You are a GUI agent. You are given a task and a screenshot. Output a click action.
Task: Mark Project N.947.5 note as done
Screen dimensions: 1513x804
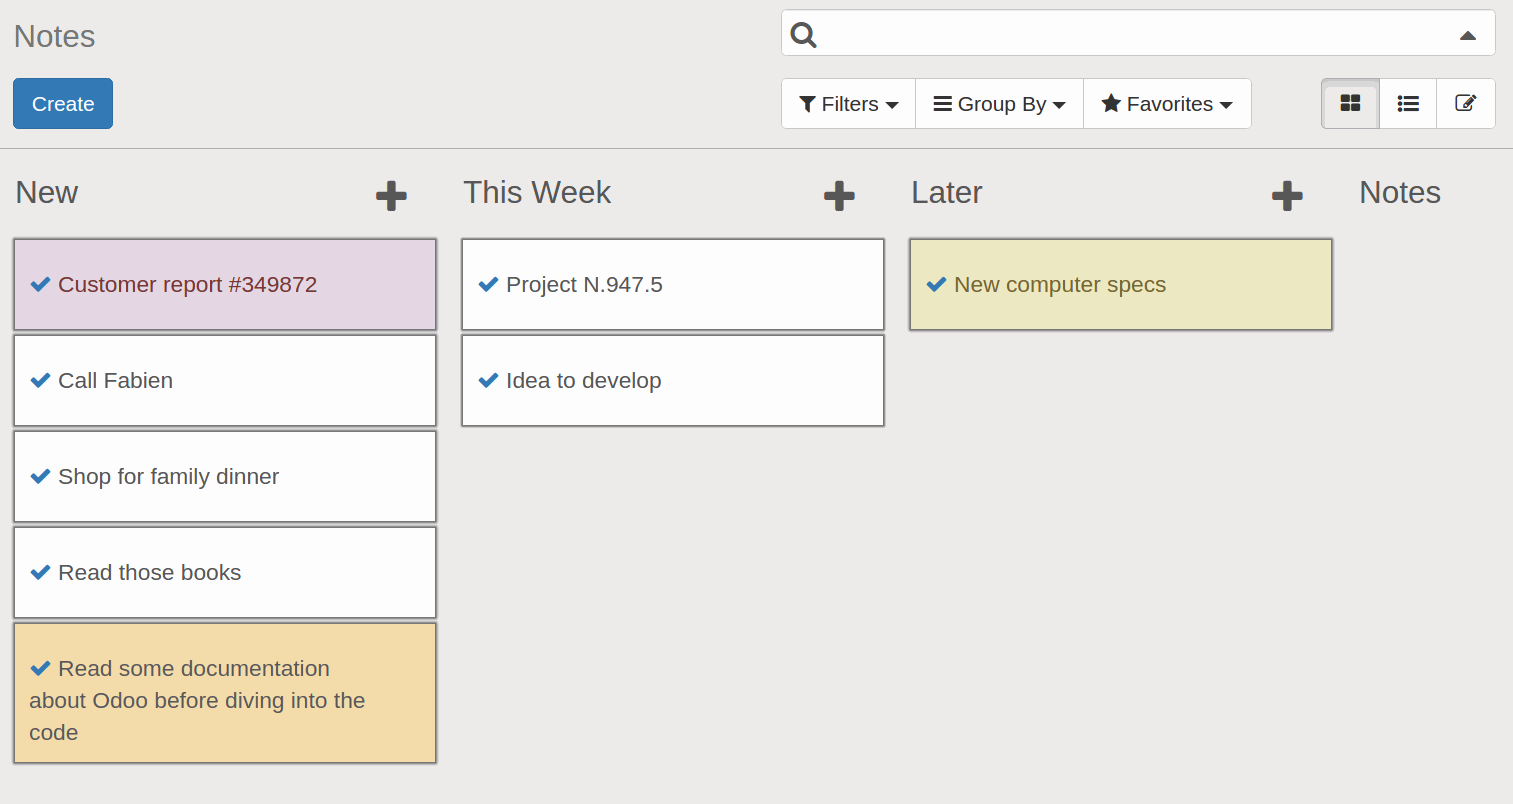coord(488,285)
